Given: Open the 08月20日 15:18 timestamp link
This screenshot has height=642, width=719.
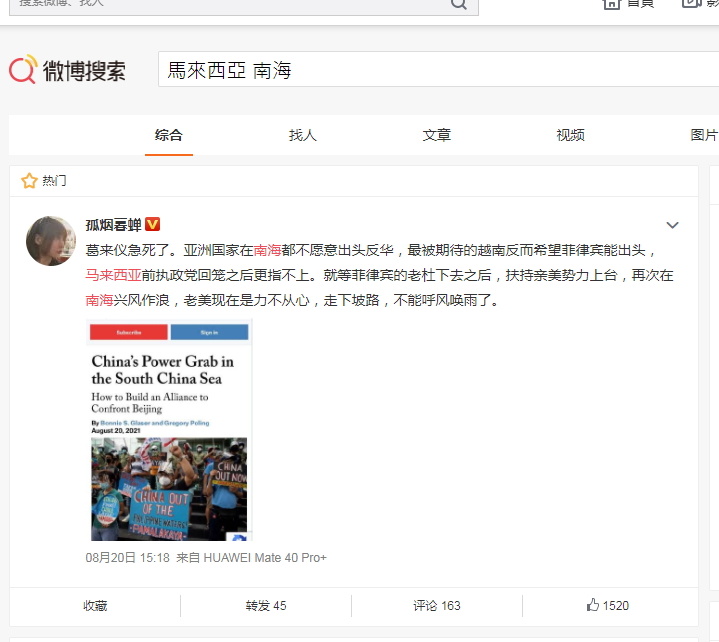Looking at the screenshot, I should [127, 558].
